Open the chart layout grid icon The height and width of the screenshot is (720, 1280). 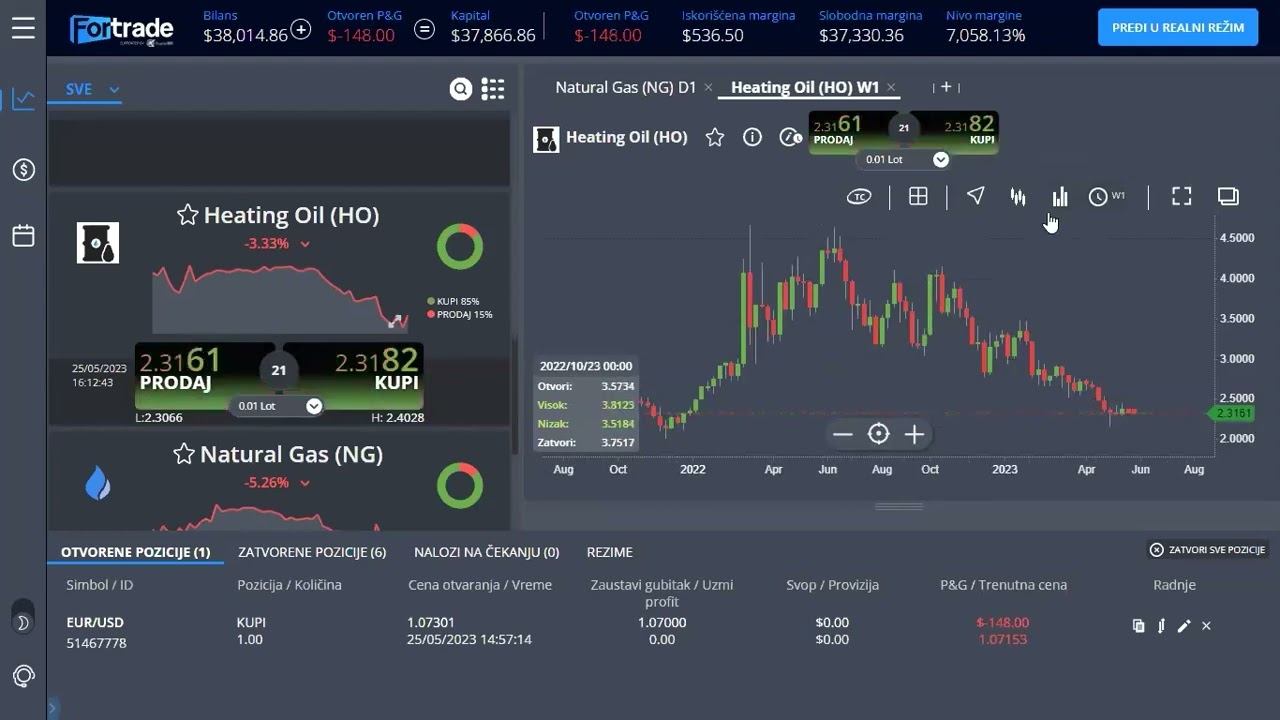918,196
